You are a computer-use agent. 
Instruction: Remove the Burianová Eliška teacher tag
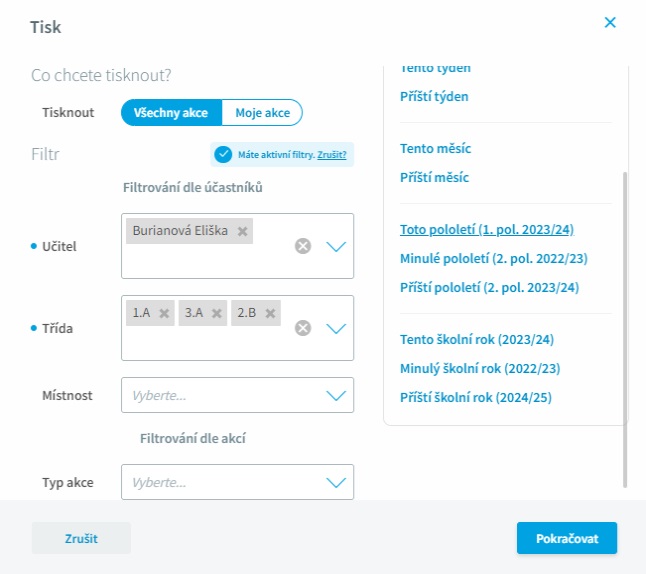pyautogui.click(x=242, y=231)
